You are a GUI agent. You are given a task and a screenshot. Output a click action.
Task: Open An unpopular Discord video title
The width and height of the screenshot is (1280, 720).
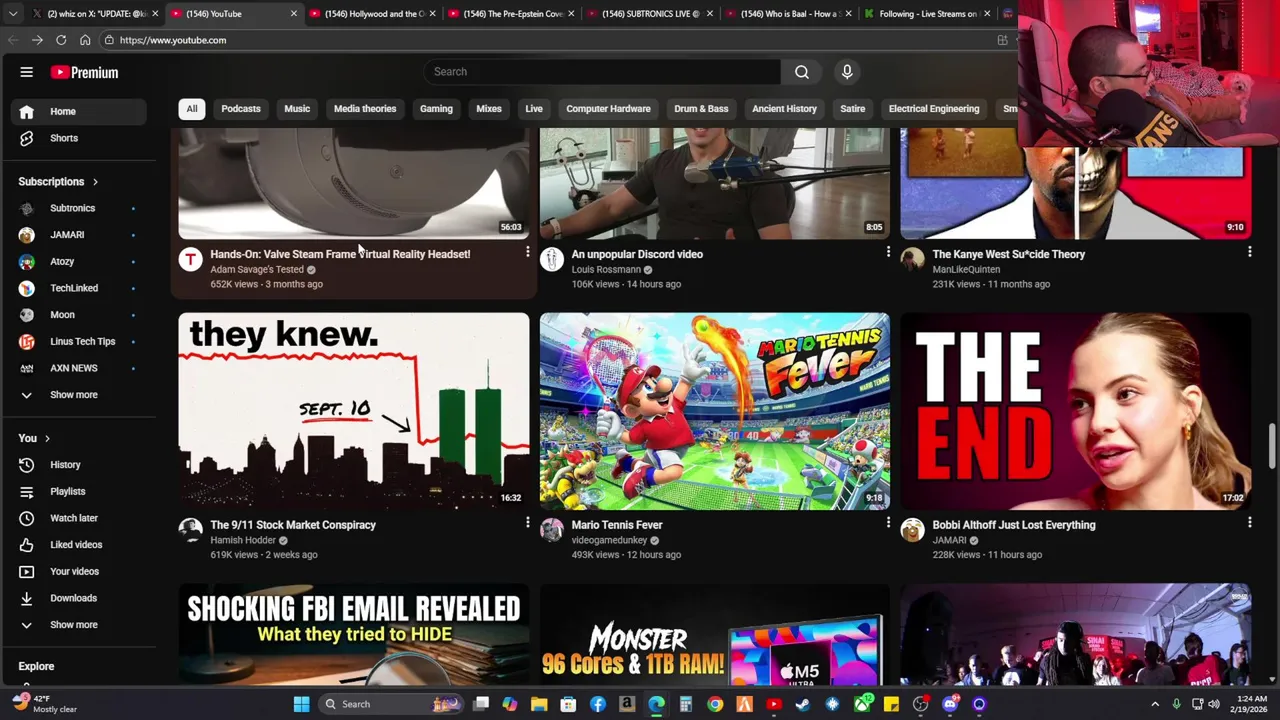pyautogui.click(x=637, y=254)
